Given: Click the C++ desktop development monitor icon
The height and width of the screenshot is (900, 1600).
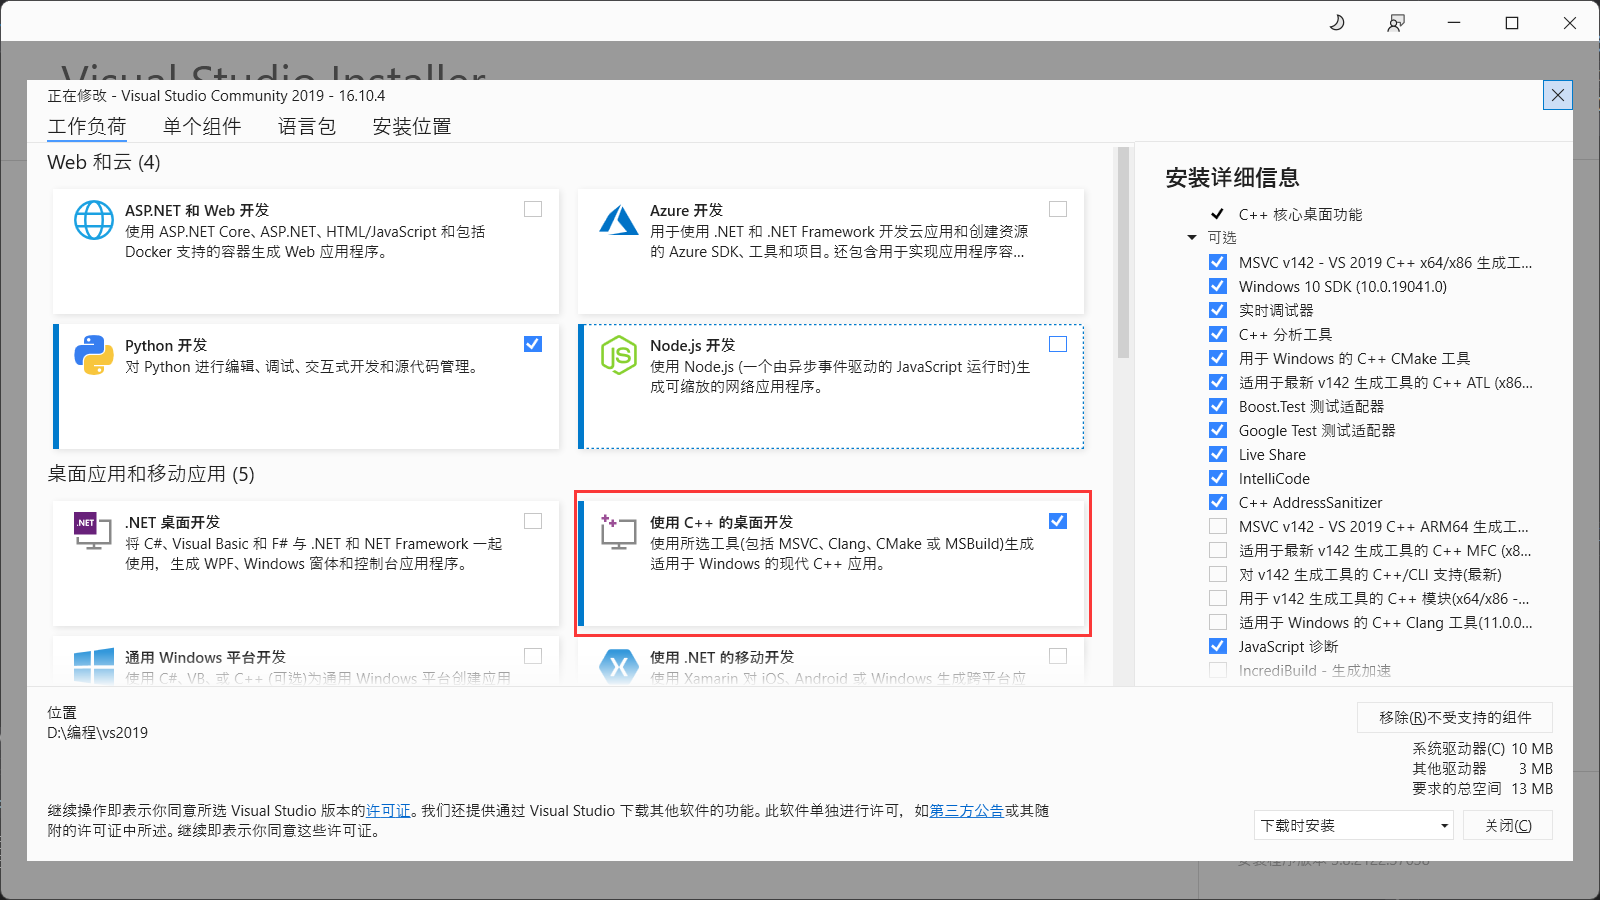Looking at the screenshot, I should click(618, 531).
